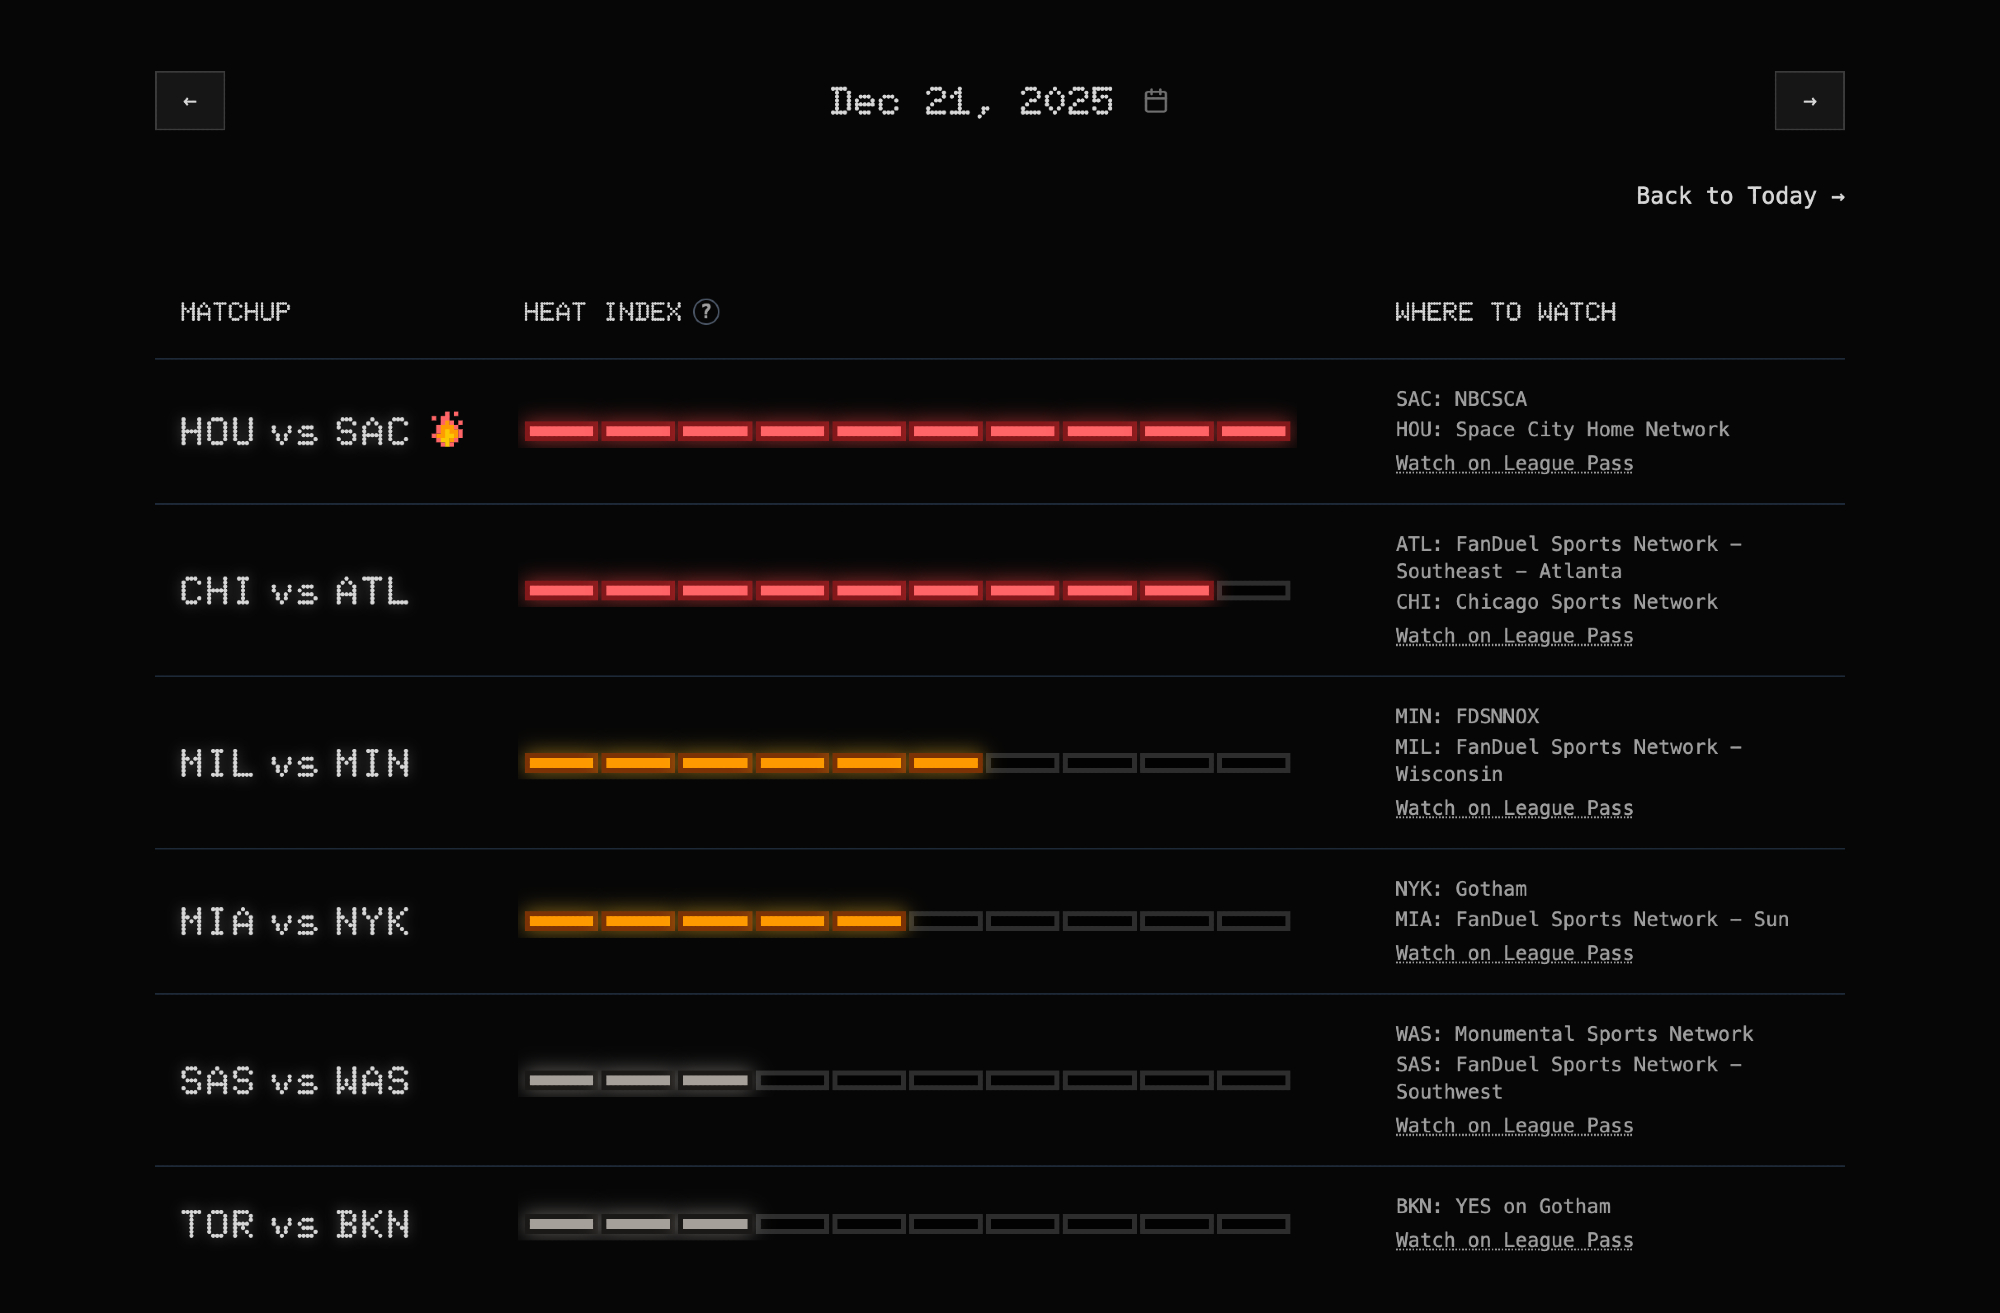This screenshot has width=2000, height=1313.
Task: Click the Dec 21, 2025 date heading
Action: click(x=970, y=101)
